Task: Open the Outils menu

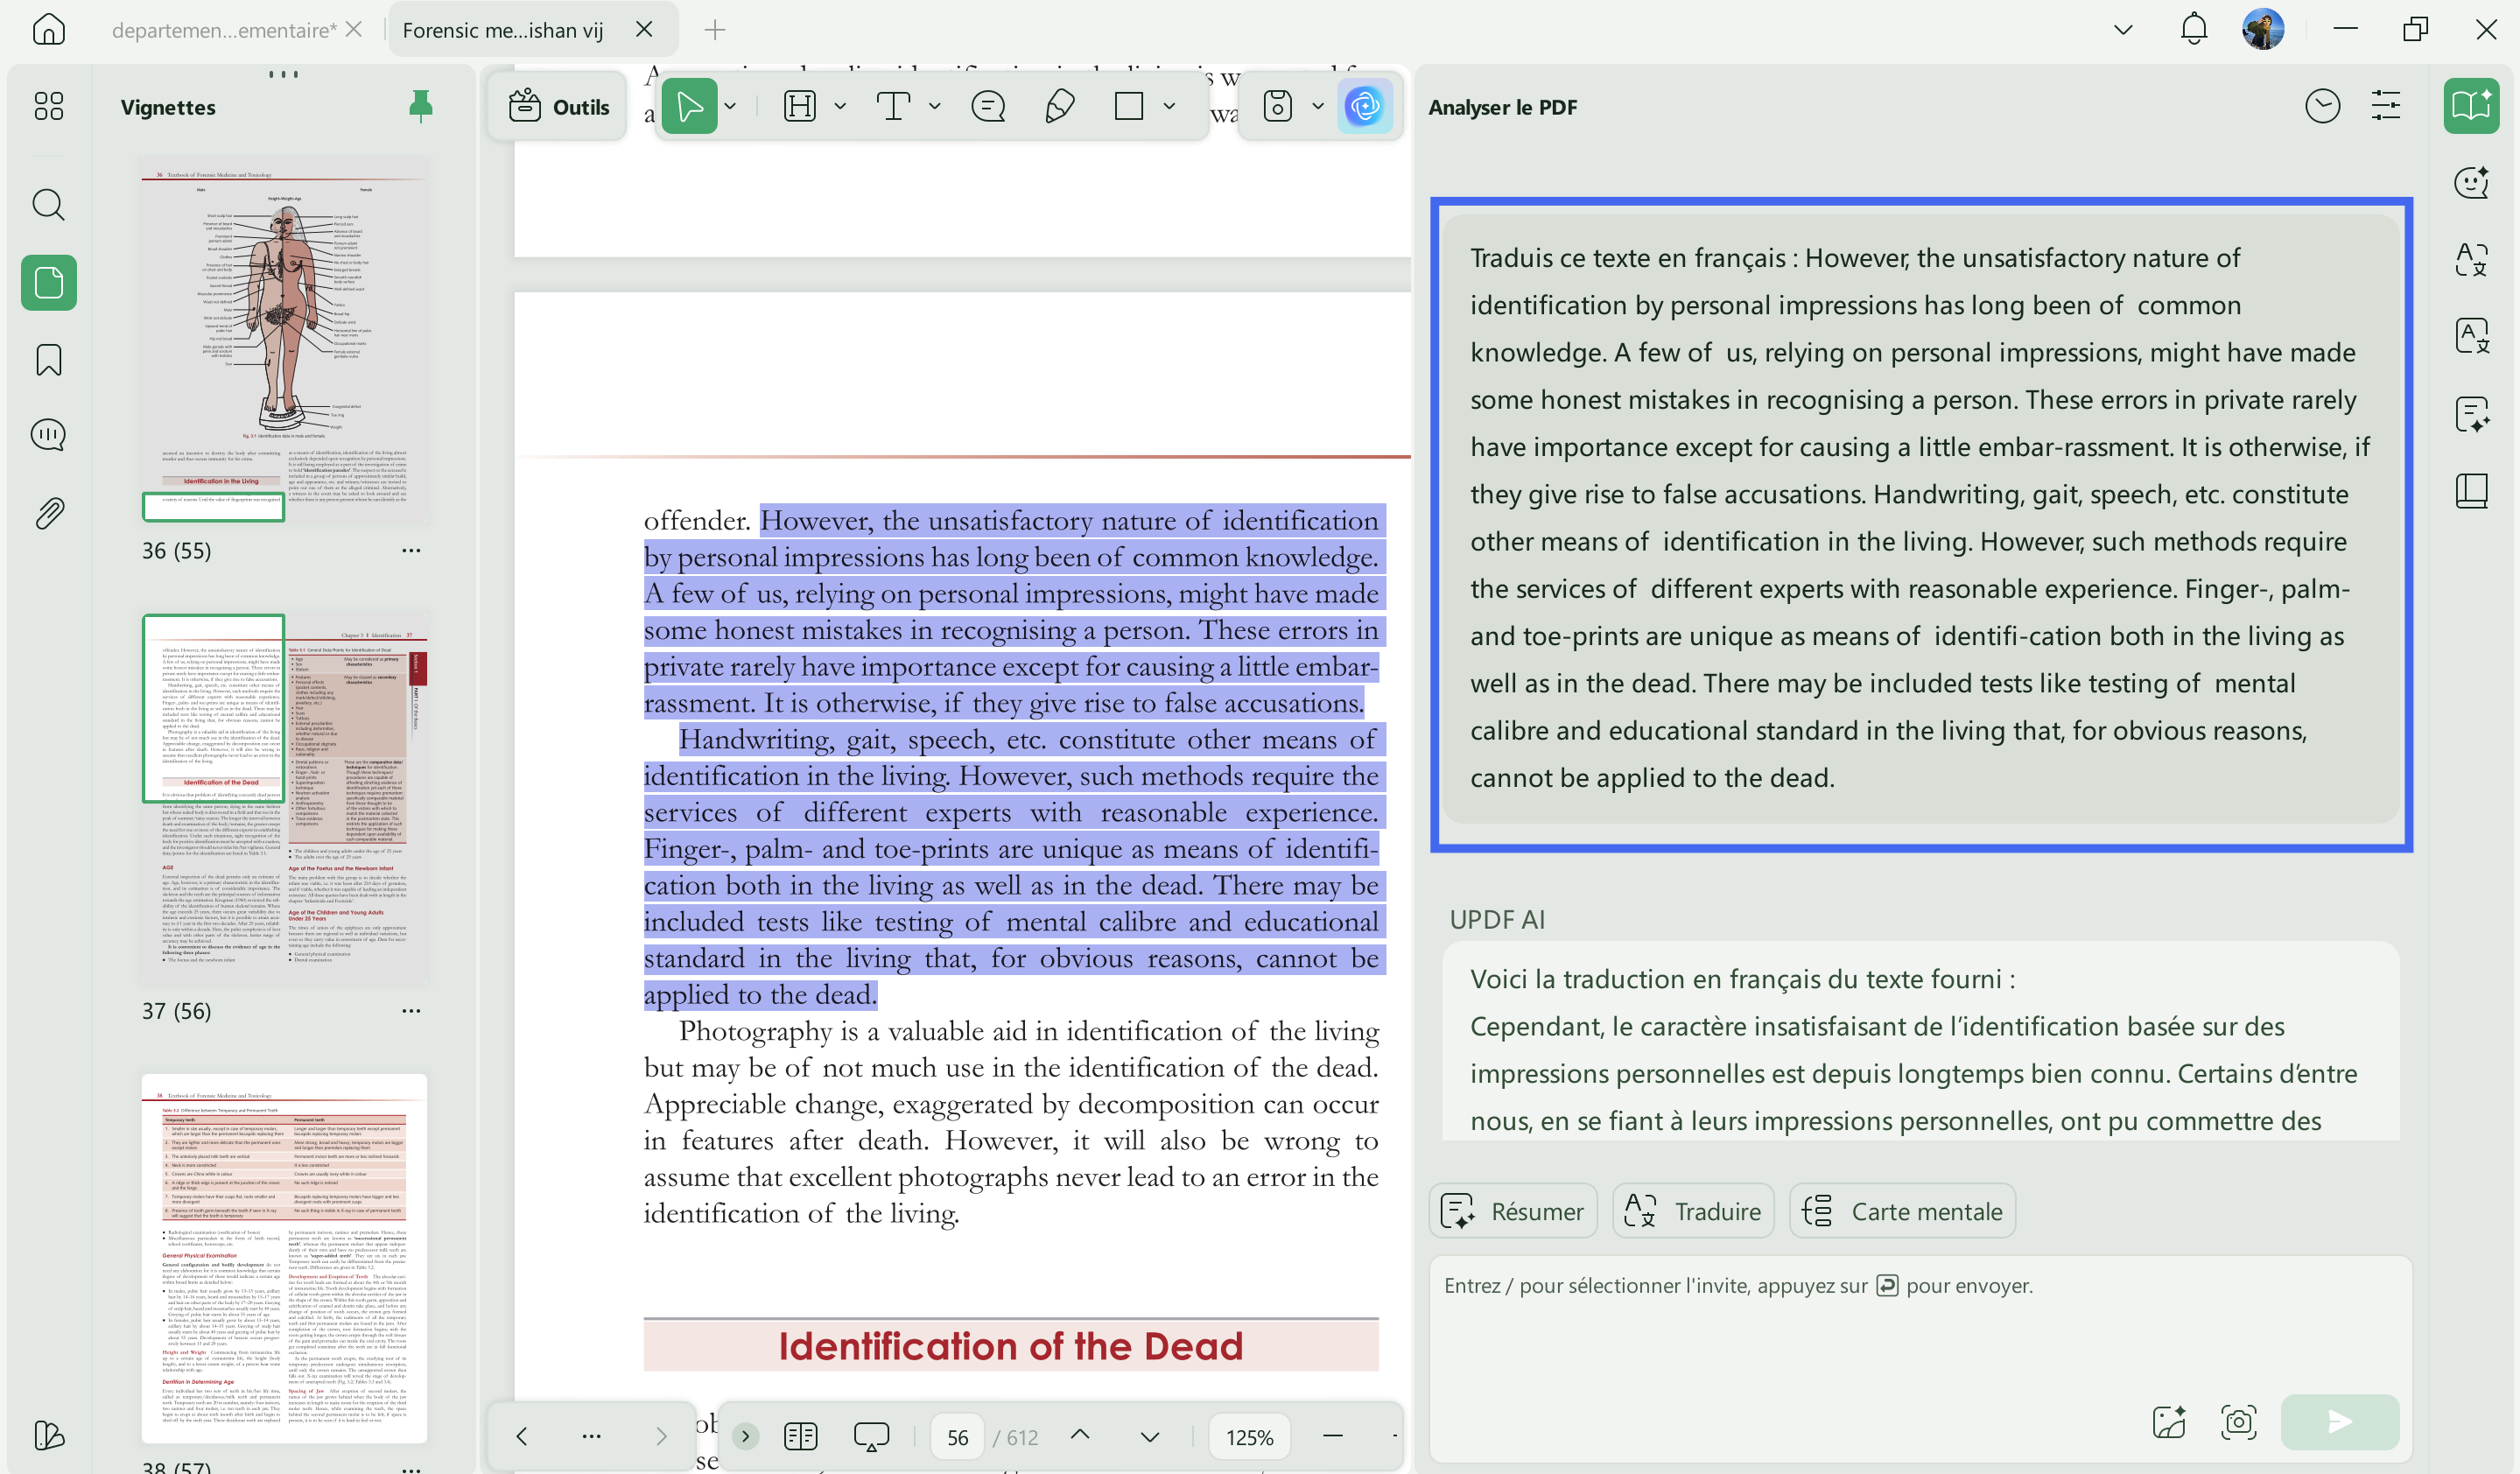Action: pyautogui.click(x=559, y=106)
